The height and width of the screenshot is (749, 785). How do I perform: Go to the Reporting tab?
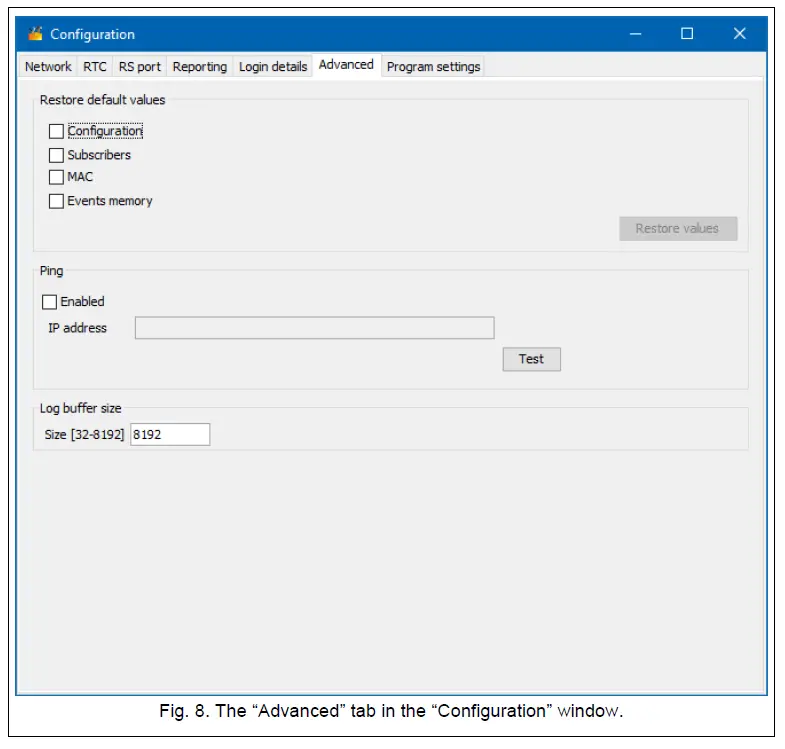click(x=200, y=67)
